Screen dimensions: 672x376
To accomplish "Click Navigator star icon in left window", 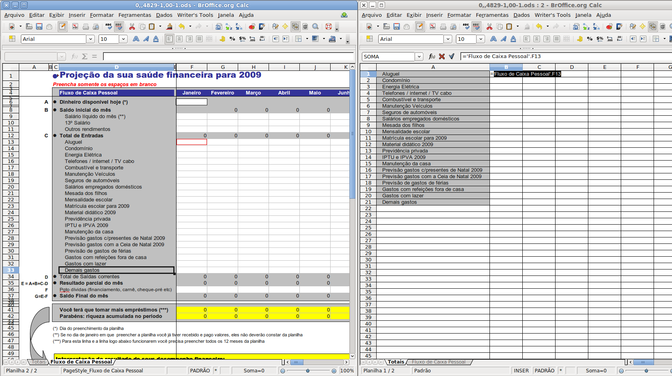I will [285, 27].
